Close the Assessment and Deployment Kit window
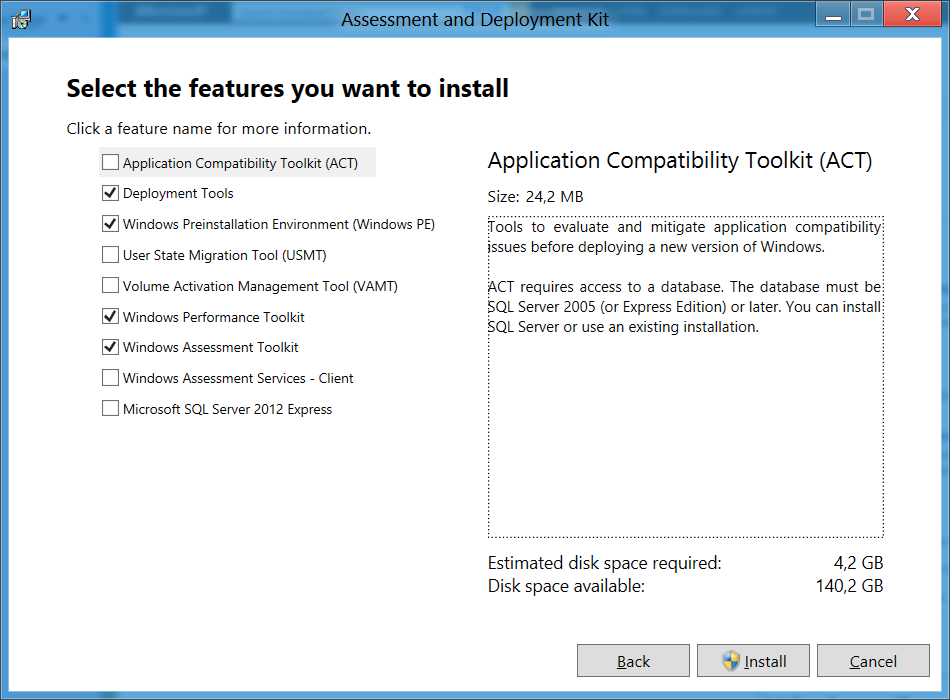950x700 pixels. [912, 14]
